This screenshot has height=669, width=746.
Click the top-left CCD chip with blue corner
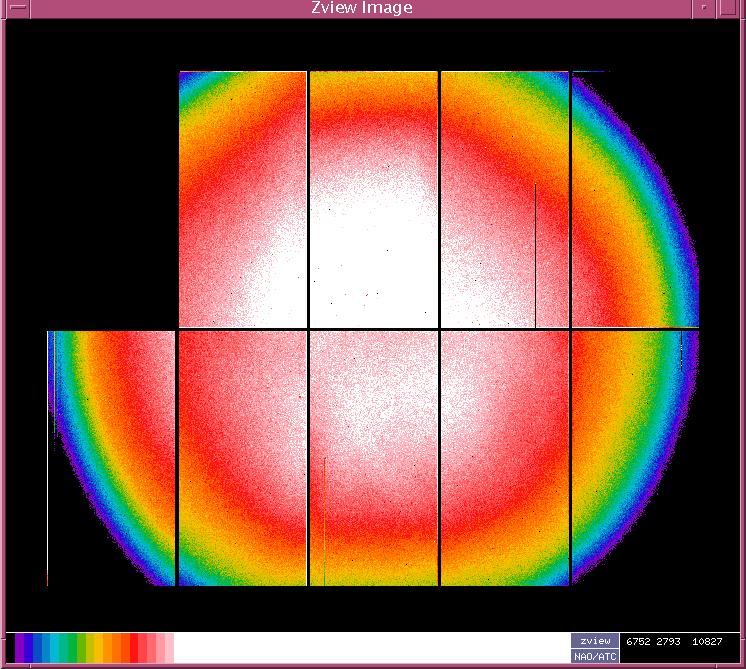pyautogui.click(x=243, y=199)
